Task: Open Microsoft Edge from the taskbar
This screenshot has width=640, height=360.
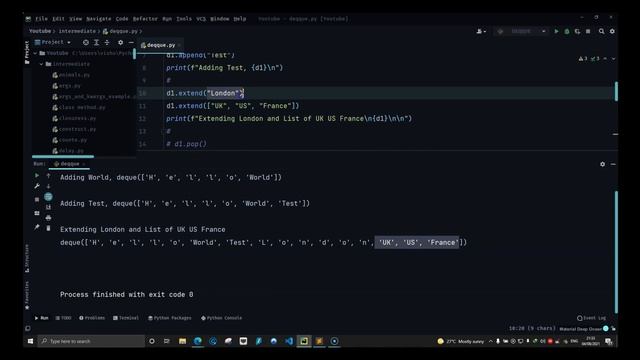Action: click(x=198, y=341)
